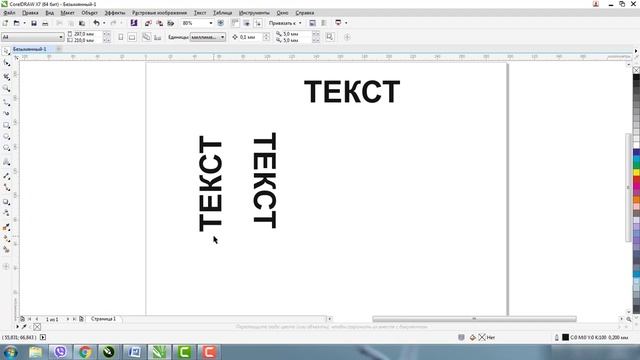The width and height of the screenshot is (640, 360).
Task: Switch to Безымянный-1 document tab
Action: coord(29,49)
